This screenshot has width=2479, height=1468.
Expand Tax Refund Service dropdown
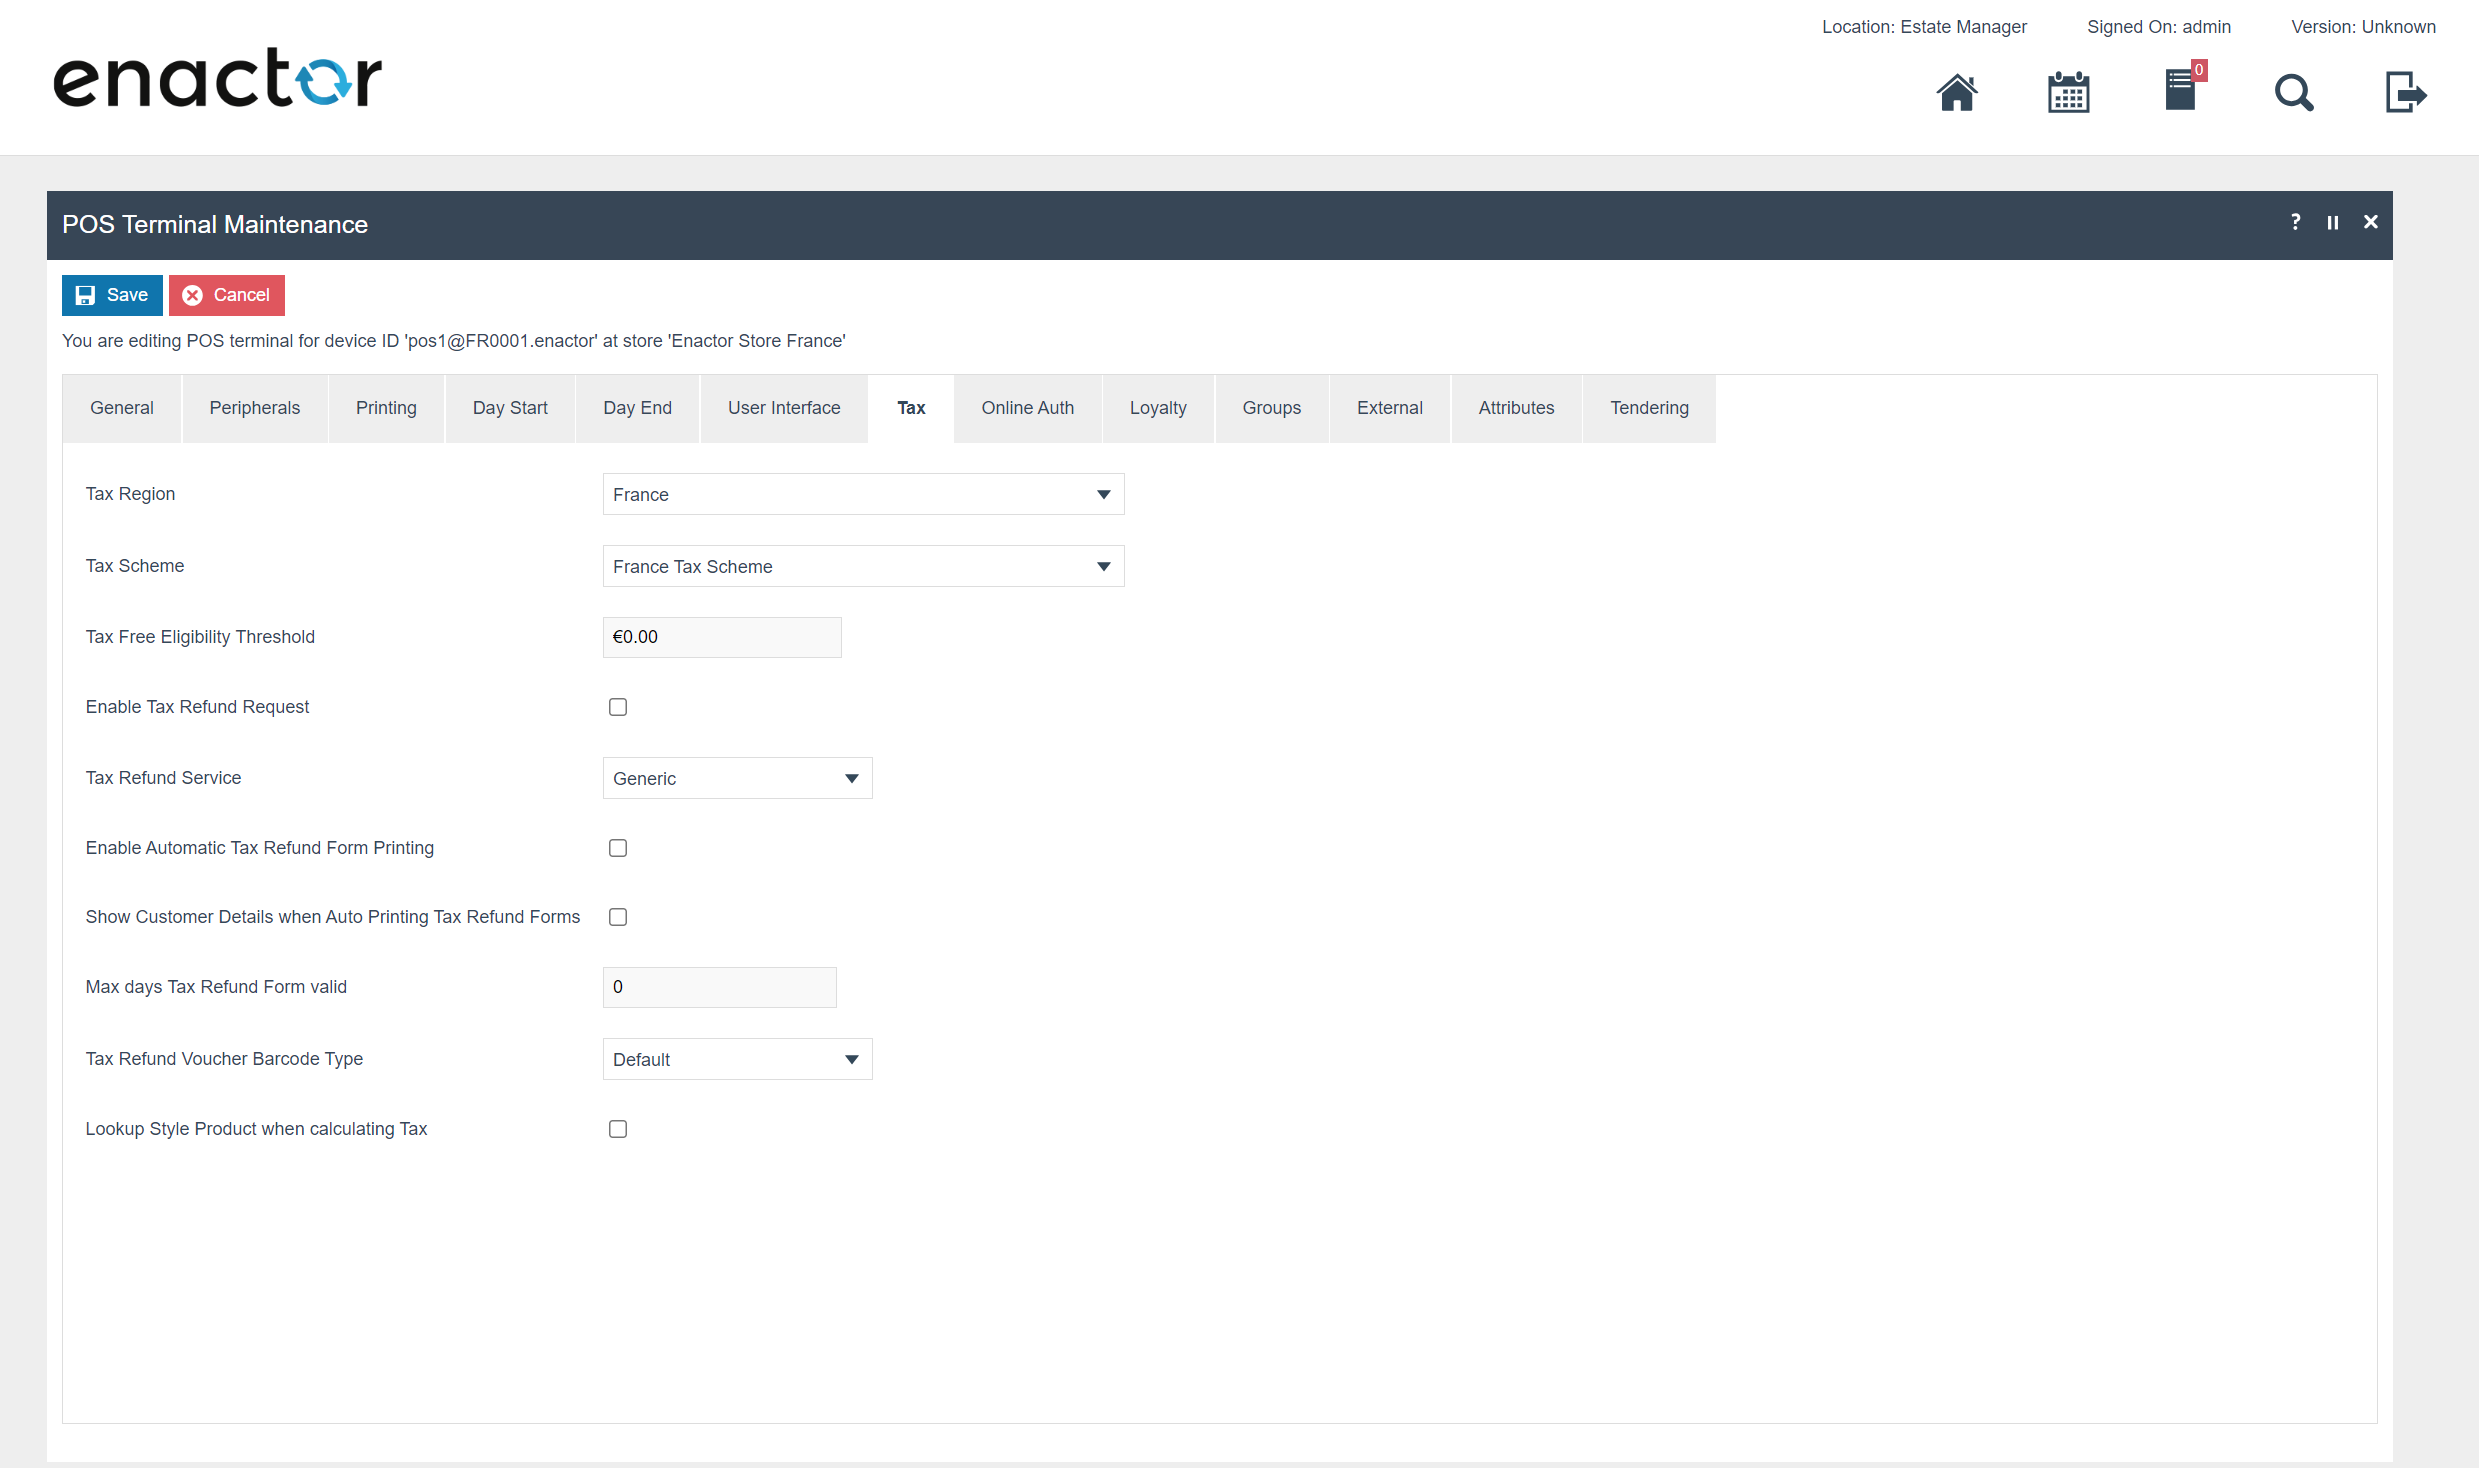pos(737,778)
